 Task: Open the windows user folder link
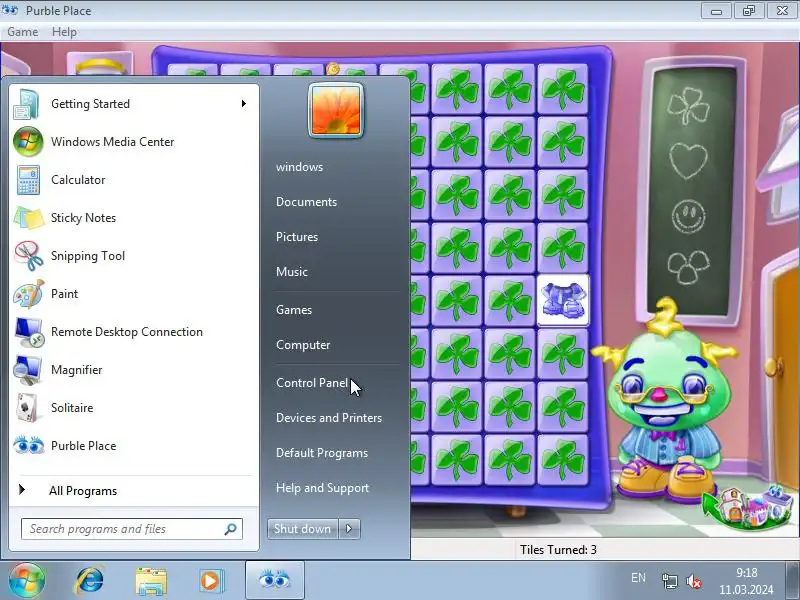[299, 167]
